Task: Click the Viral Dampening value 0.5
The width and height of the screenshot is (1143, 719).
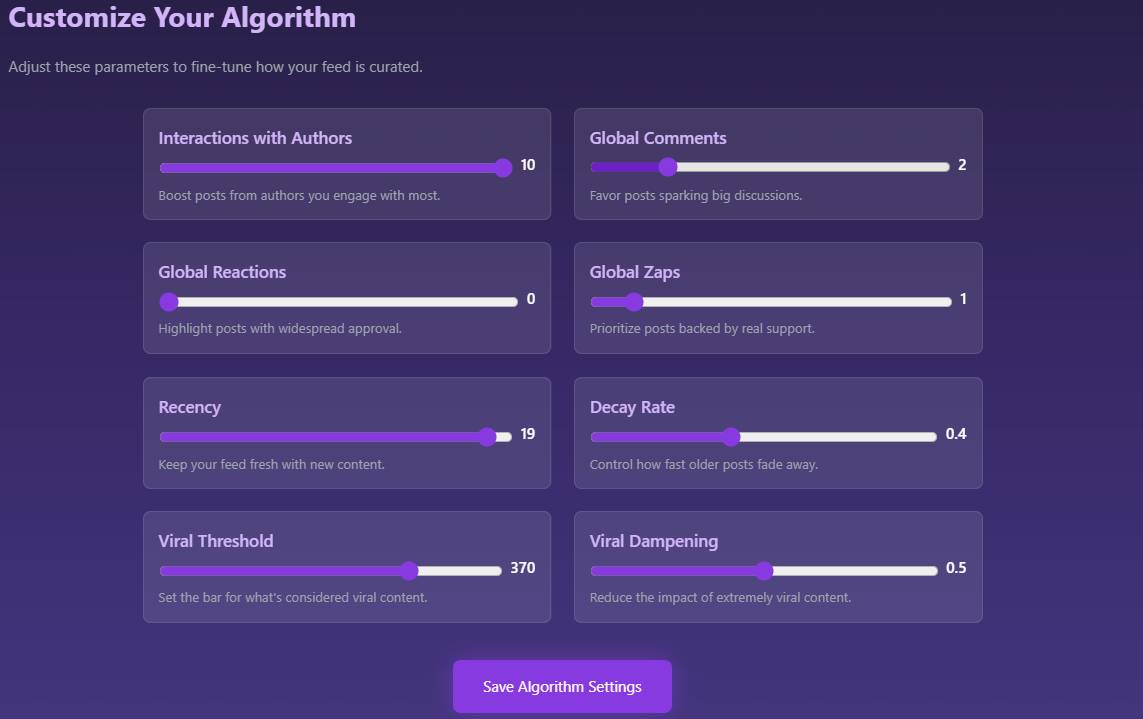Action: click(956, 568)
